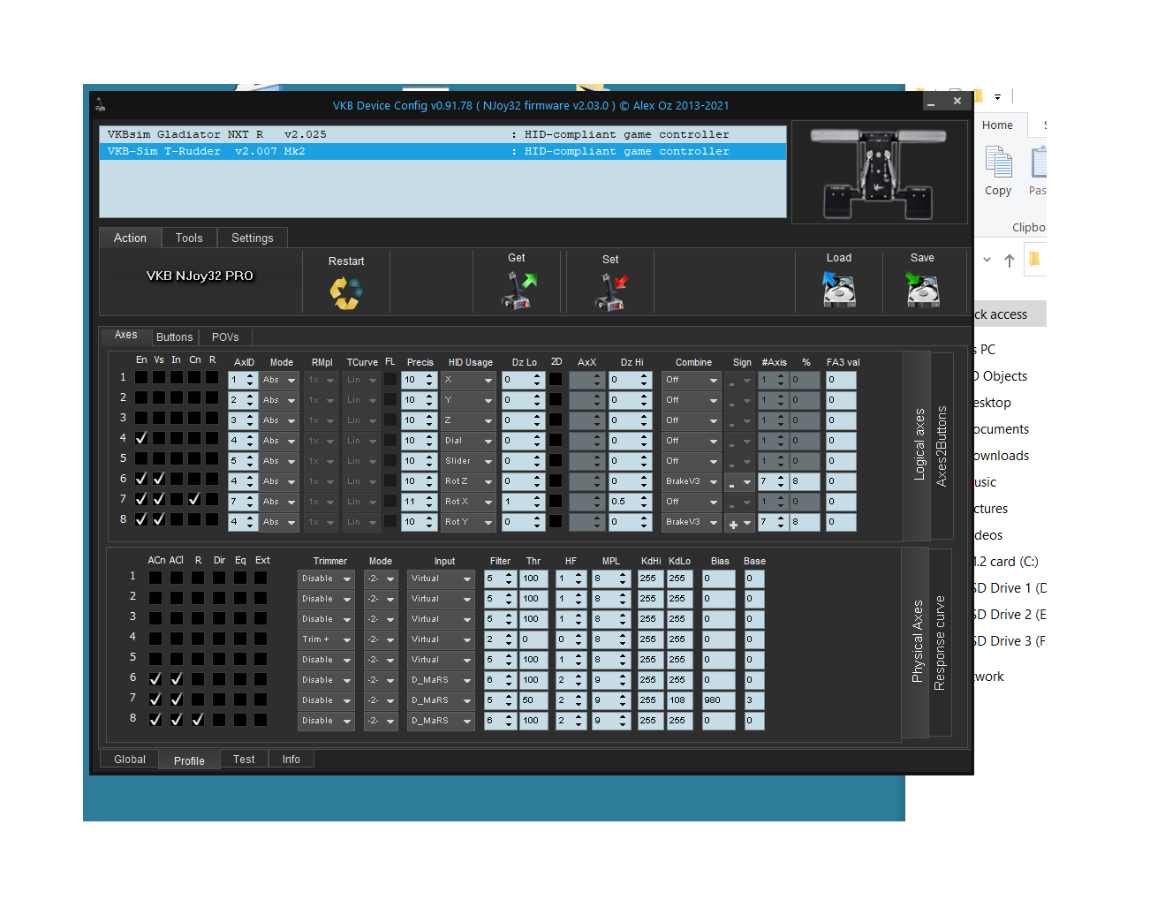Screen dimensions: 1165x900
Task: Click the T-Rudder pedals device image
Action: (x=878, y=172)
